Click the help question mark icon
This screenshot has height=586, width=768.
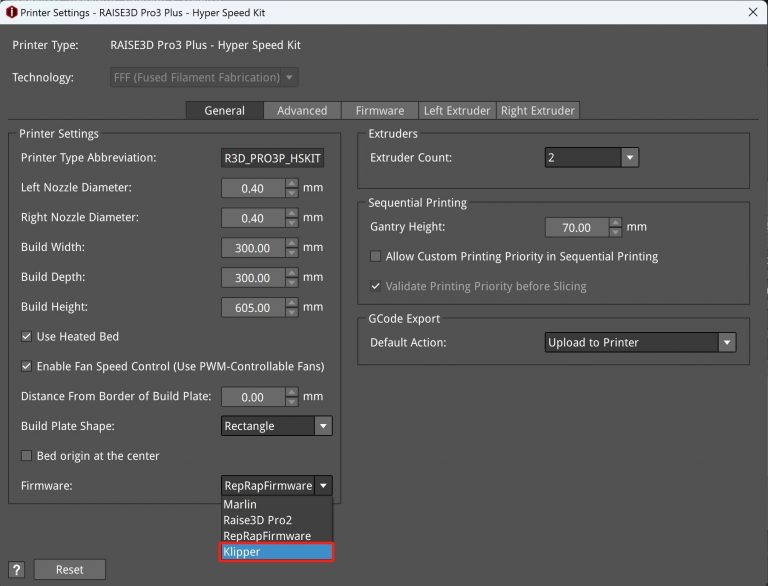pos(16,569)
